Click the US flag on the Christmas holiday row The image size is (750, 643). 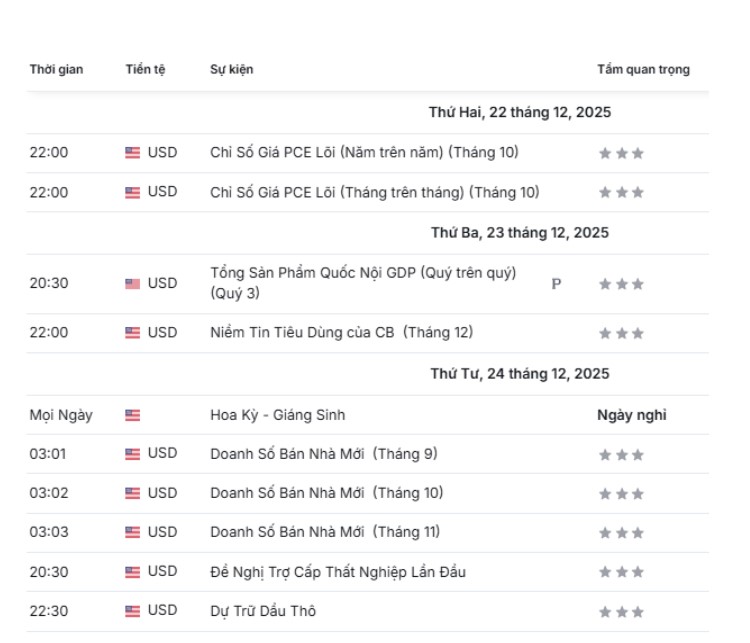[x=133, y=415]
